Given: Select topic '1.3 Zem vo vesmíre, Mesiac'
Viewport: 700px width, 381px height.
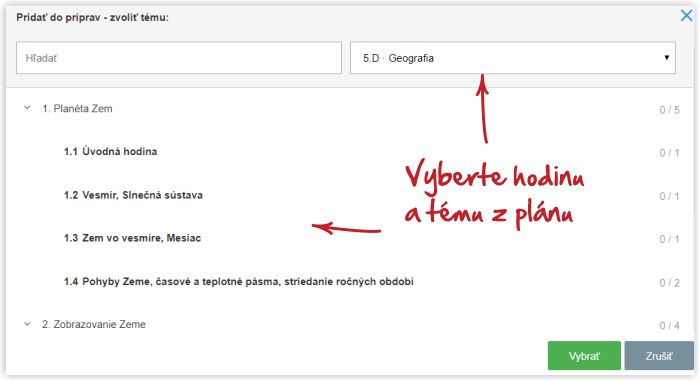Looking at the screenshot, I should (132, 238).
